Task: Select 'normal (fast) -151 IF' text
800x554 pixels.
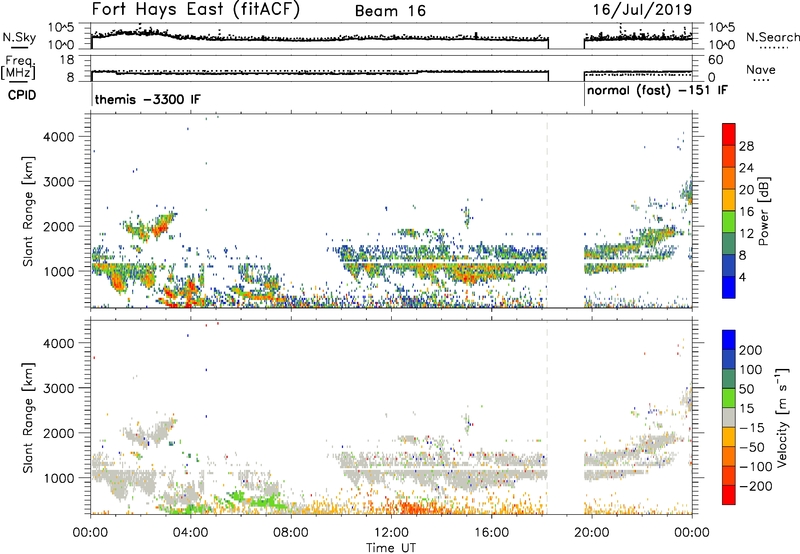Action: click(657, 91)
